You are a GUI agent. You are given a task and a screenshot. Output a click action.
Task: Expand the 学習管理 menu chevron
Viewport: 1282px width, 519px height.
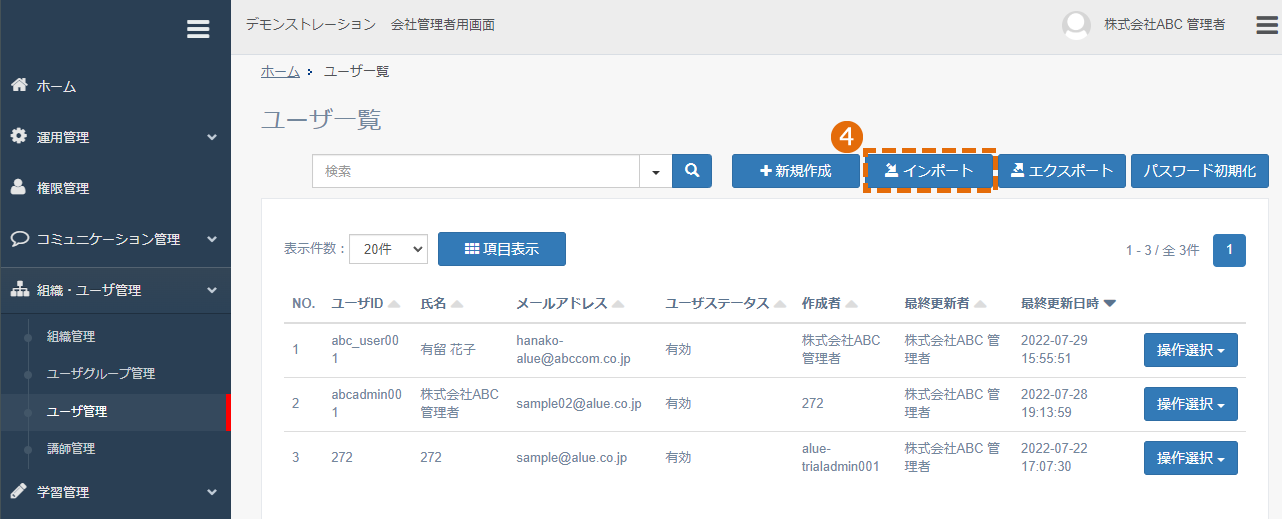click(x=212, y=492)
